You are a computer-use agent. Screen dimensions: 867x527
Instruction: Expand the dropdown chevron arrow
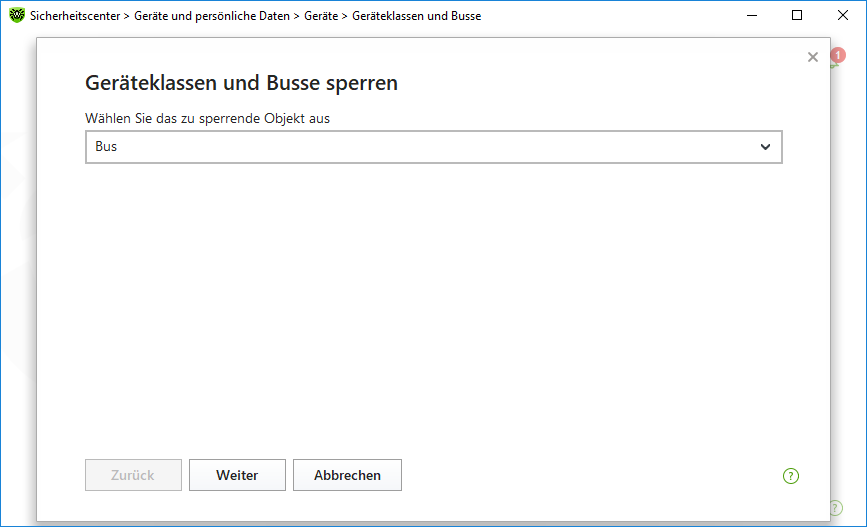point(765,147)
